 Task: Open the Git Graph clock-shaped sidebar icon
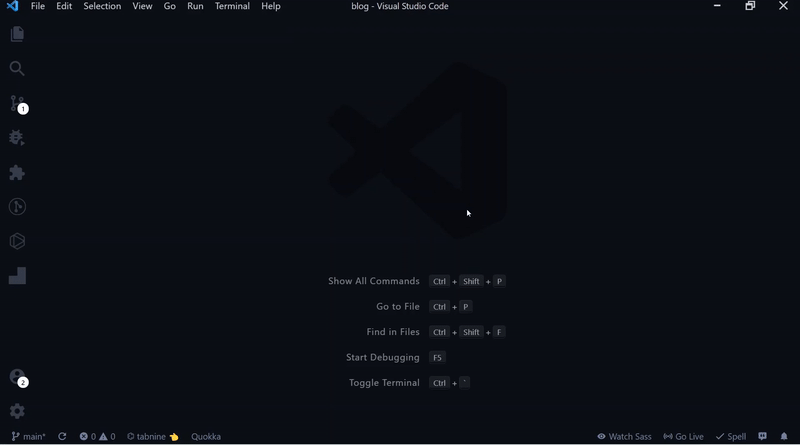(x=17, y=207)
